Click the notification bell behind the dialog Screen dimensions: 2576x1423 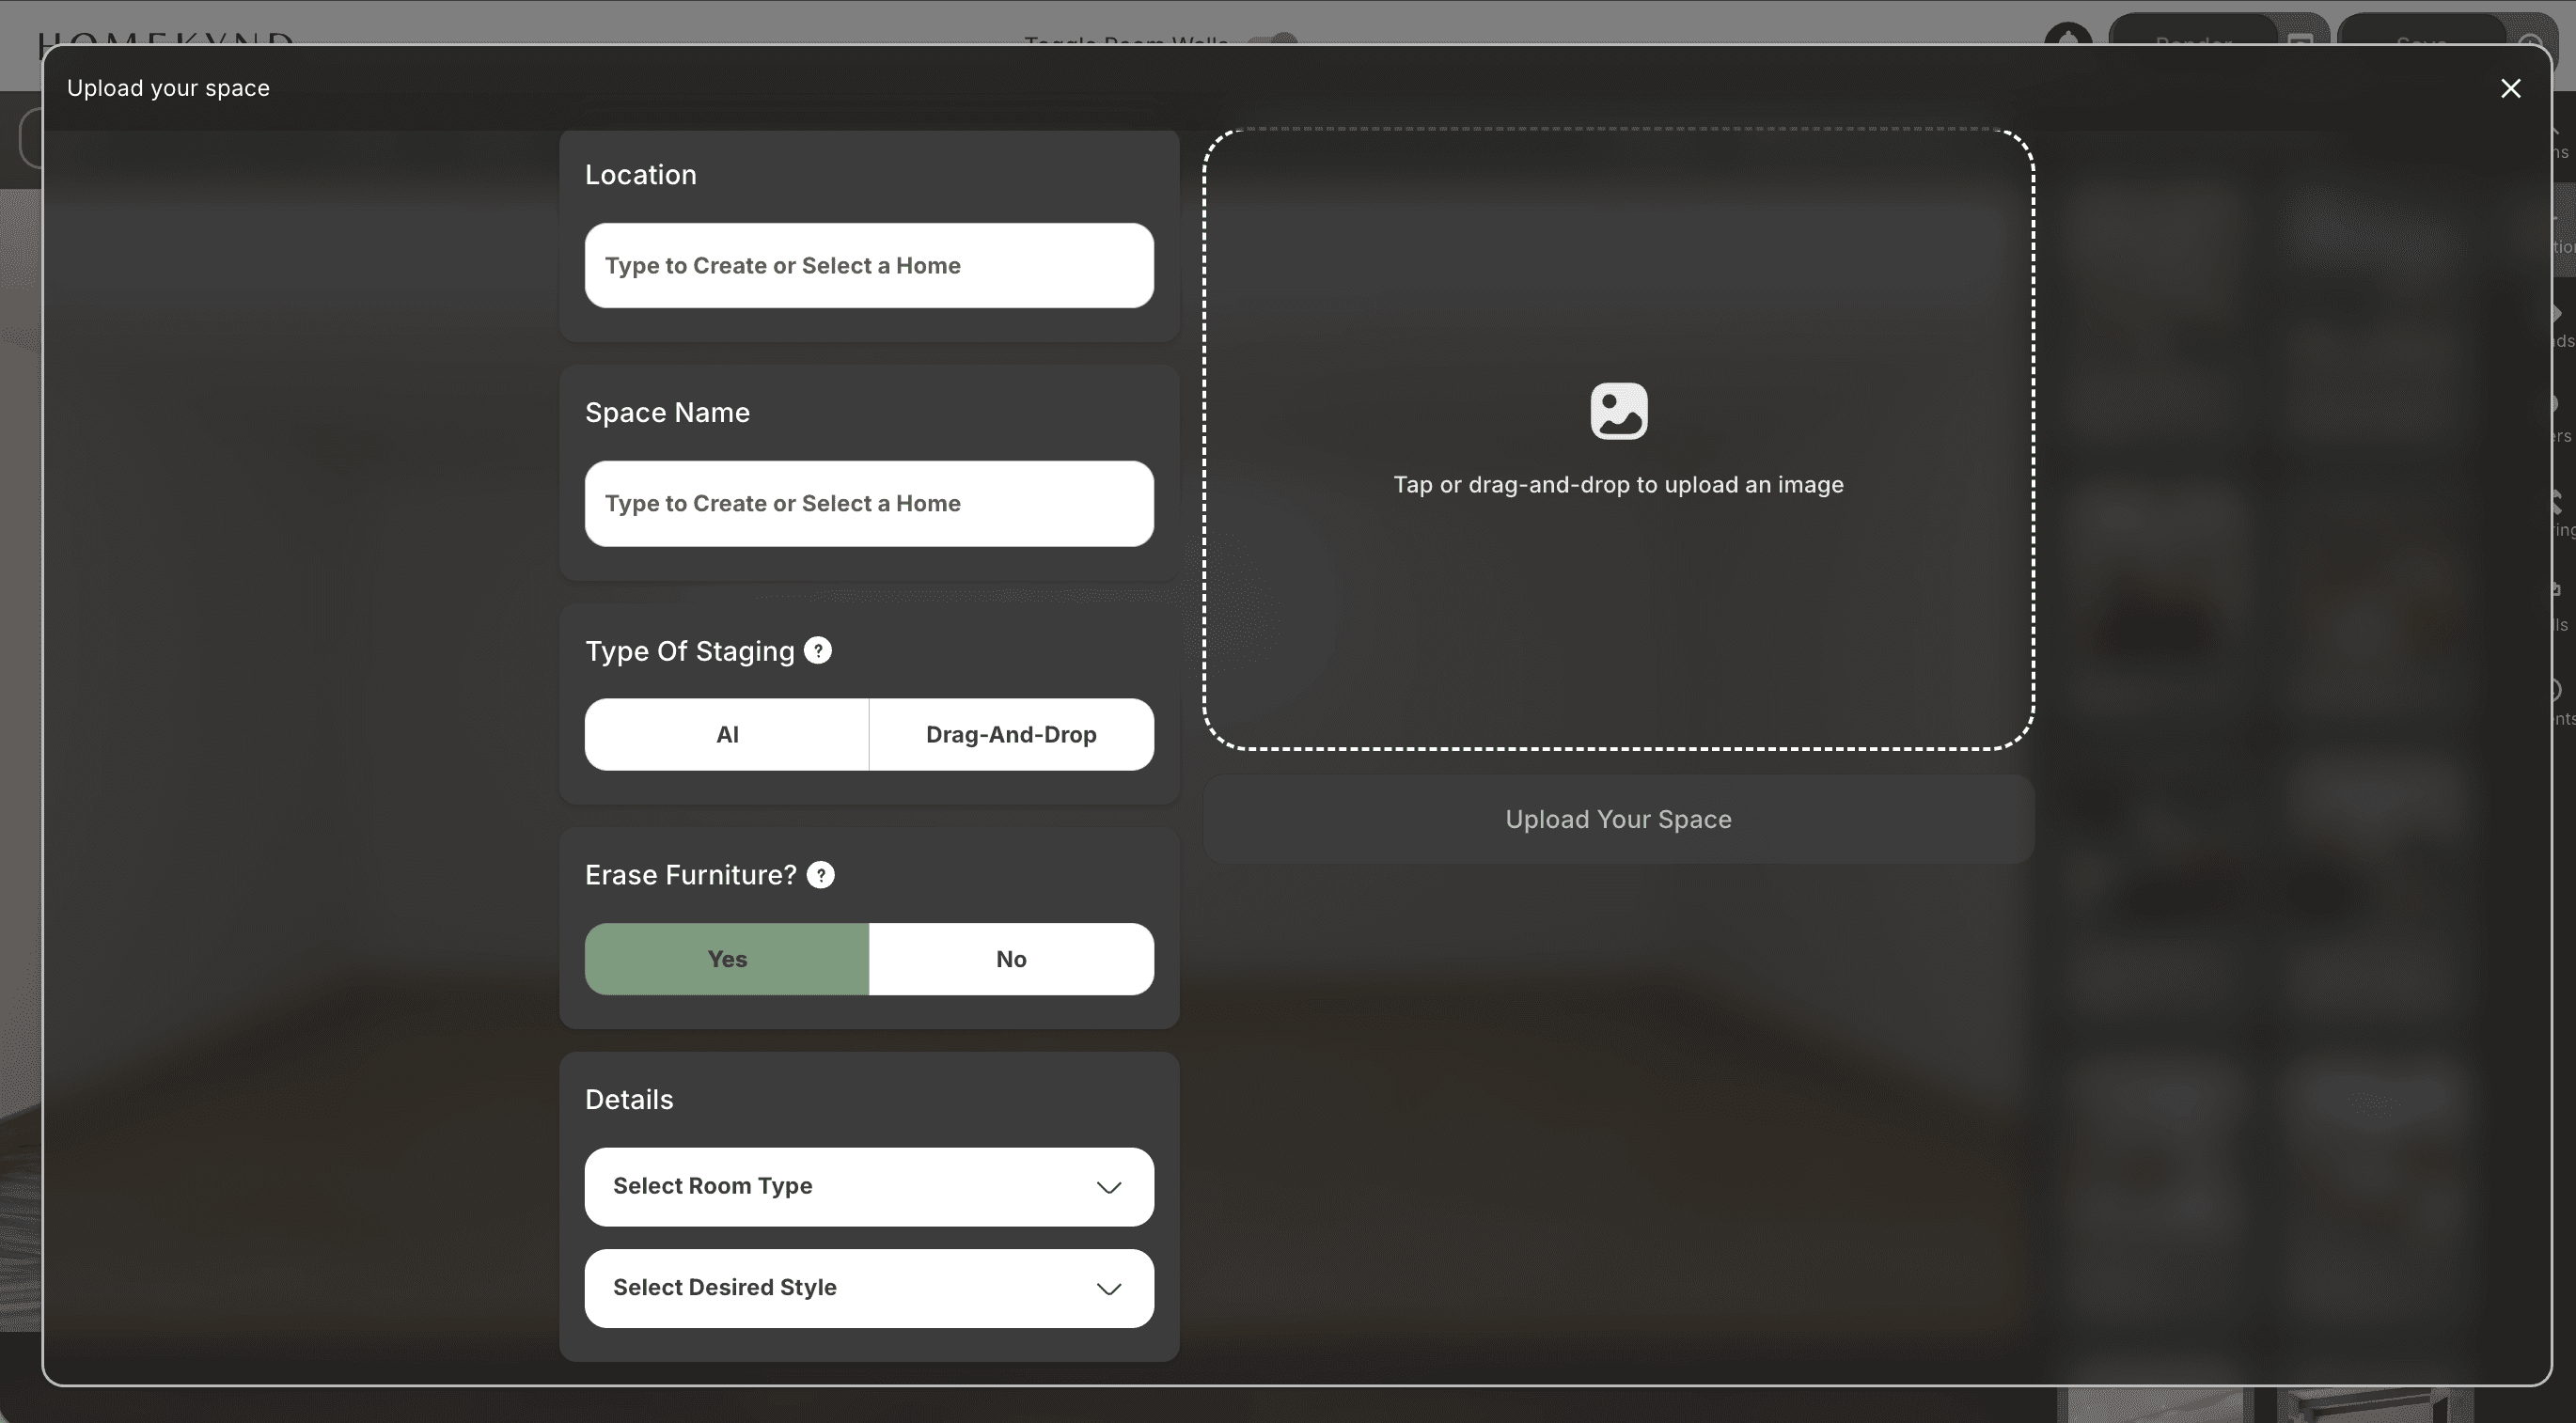point(2068,34)
